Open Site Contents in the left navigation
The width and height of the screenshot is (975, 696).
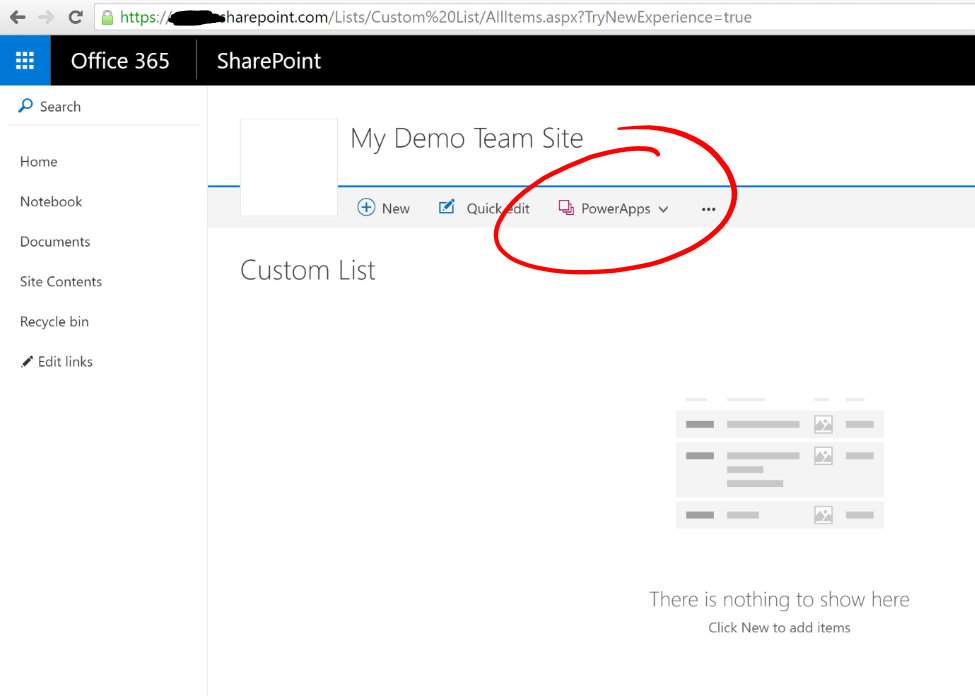click(61, 281)
